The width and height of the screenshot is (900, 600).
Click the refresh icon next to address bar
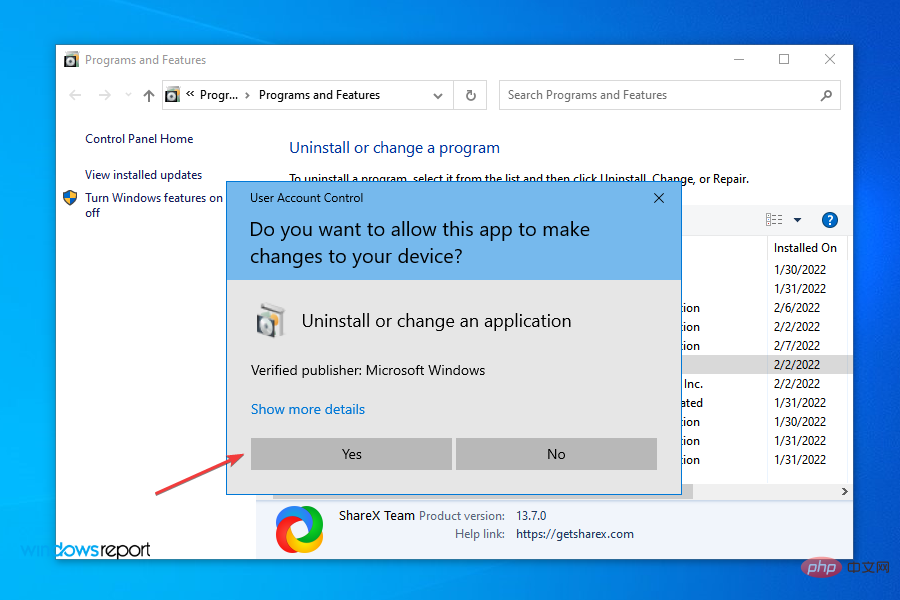click(469, 94)
